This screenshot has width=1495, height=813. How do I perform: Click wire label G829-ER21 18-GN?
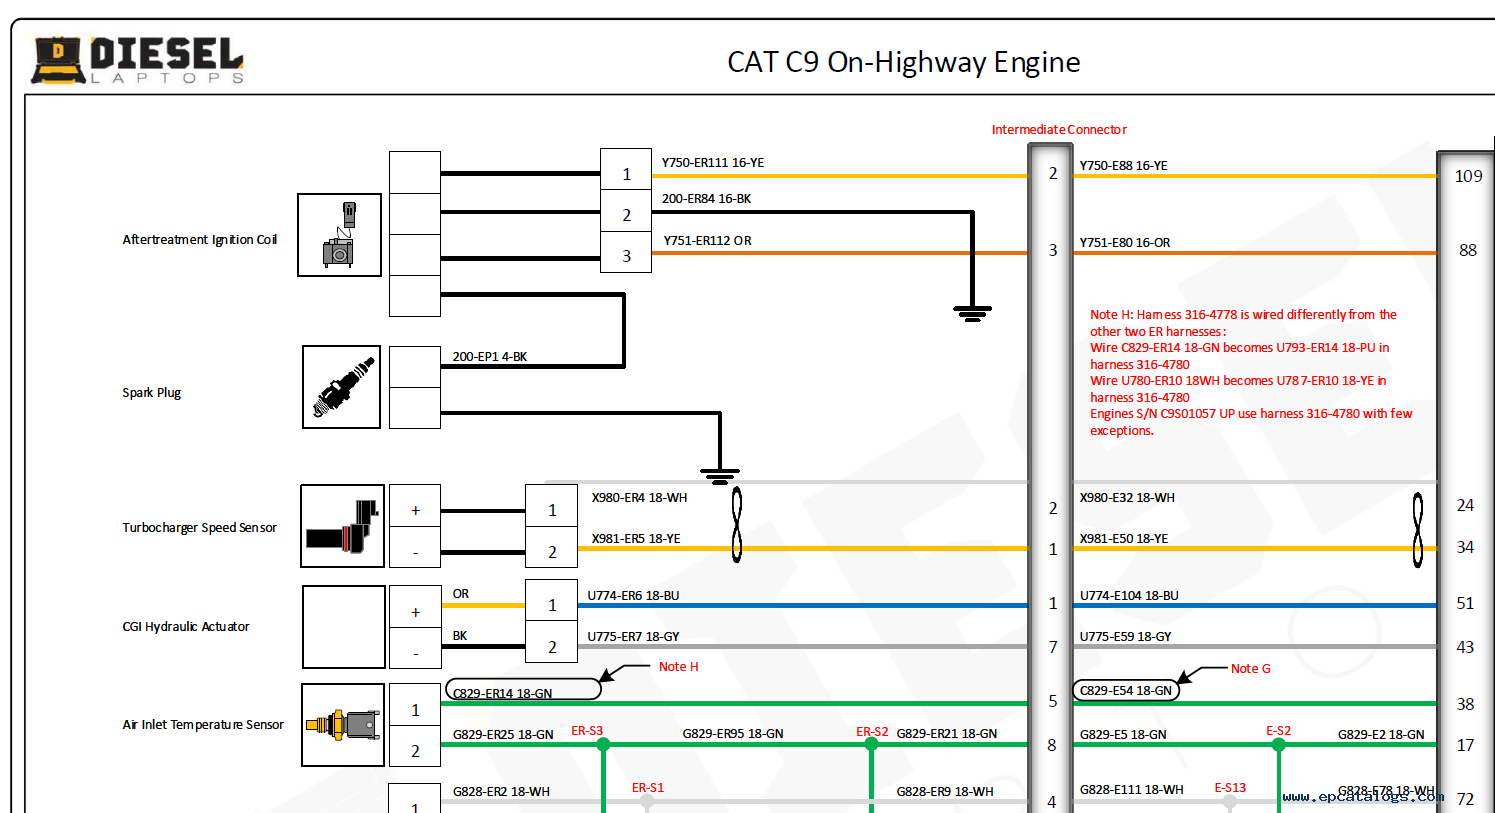[x=946, y=733]
